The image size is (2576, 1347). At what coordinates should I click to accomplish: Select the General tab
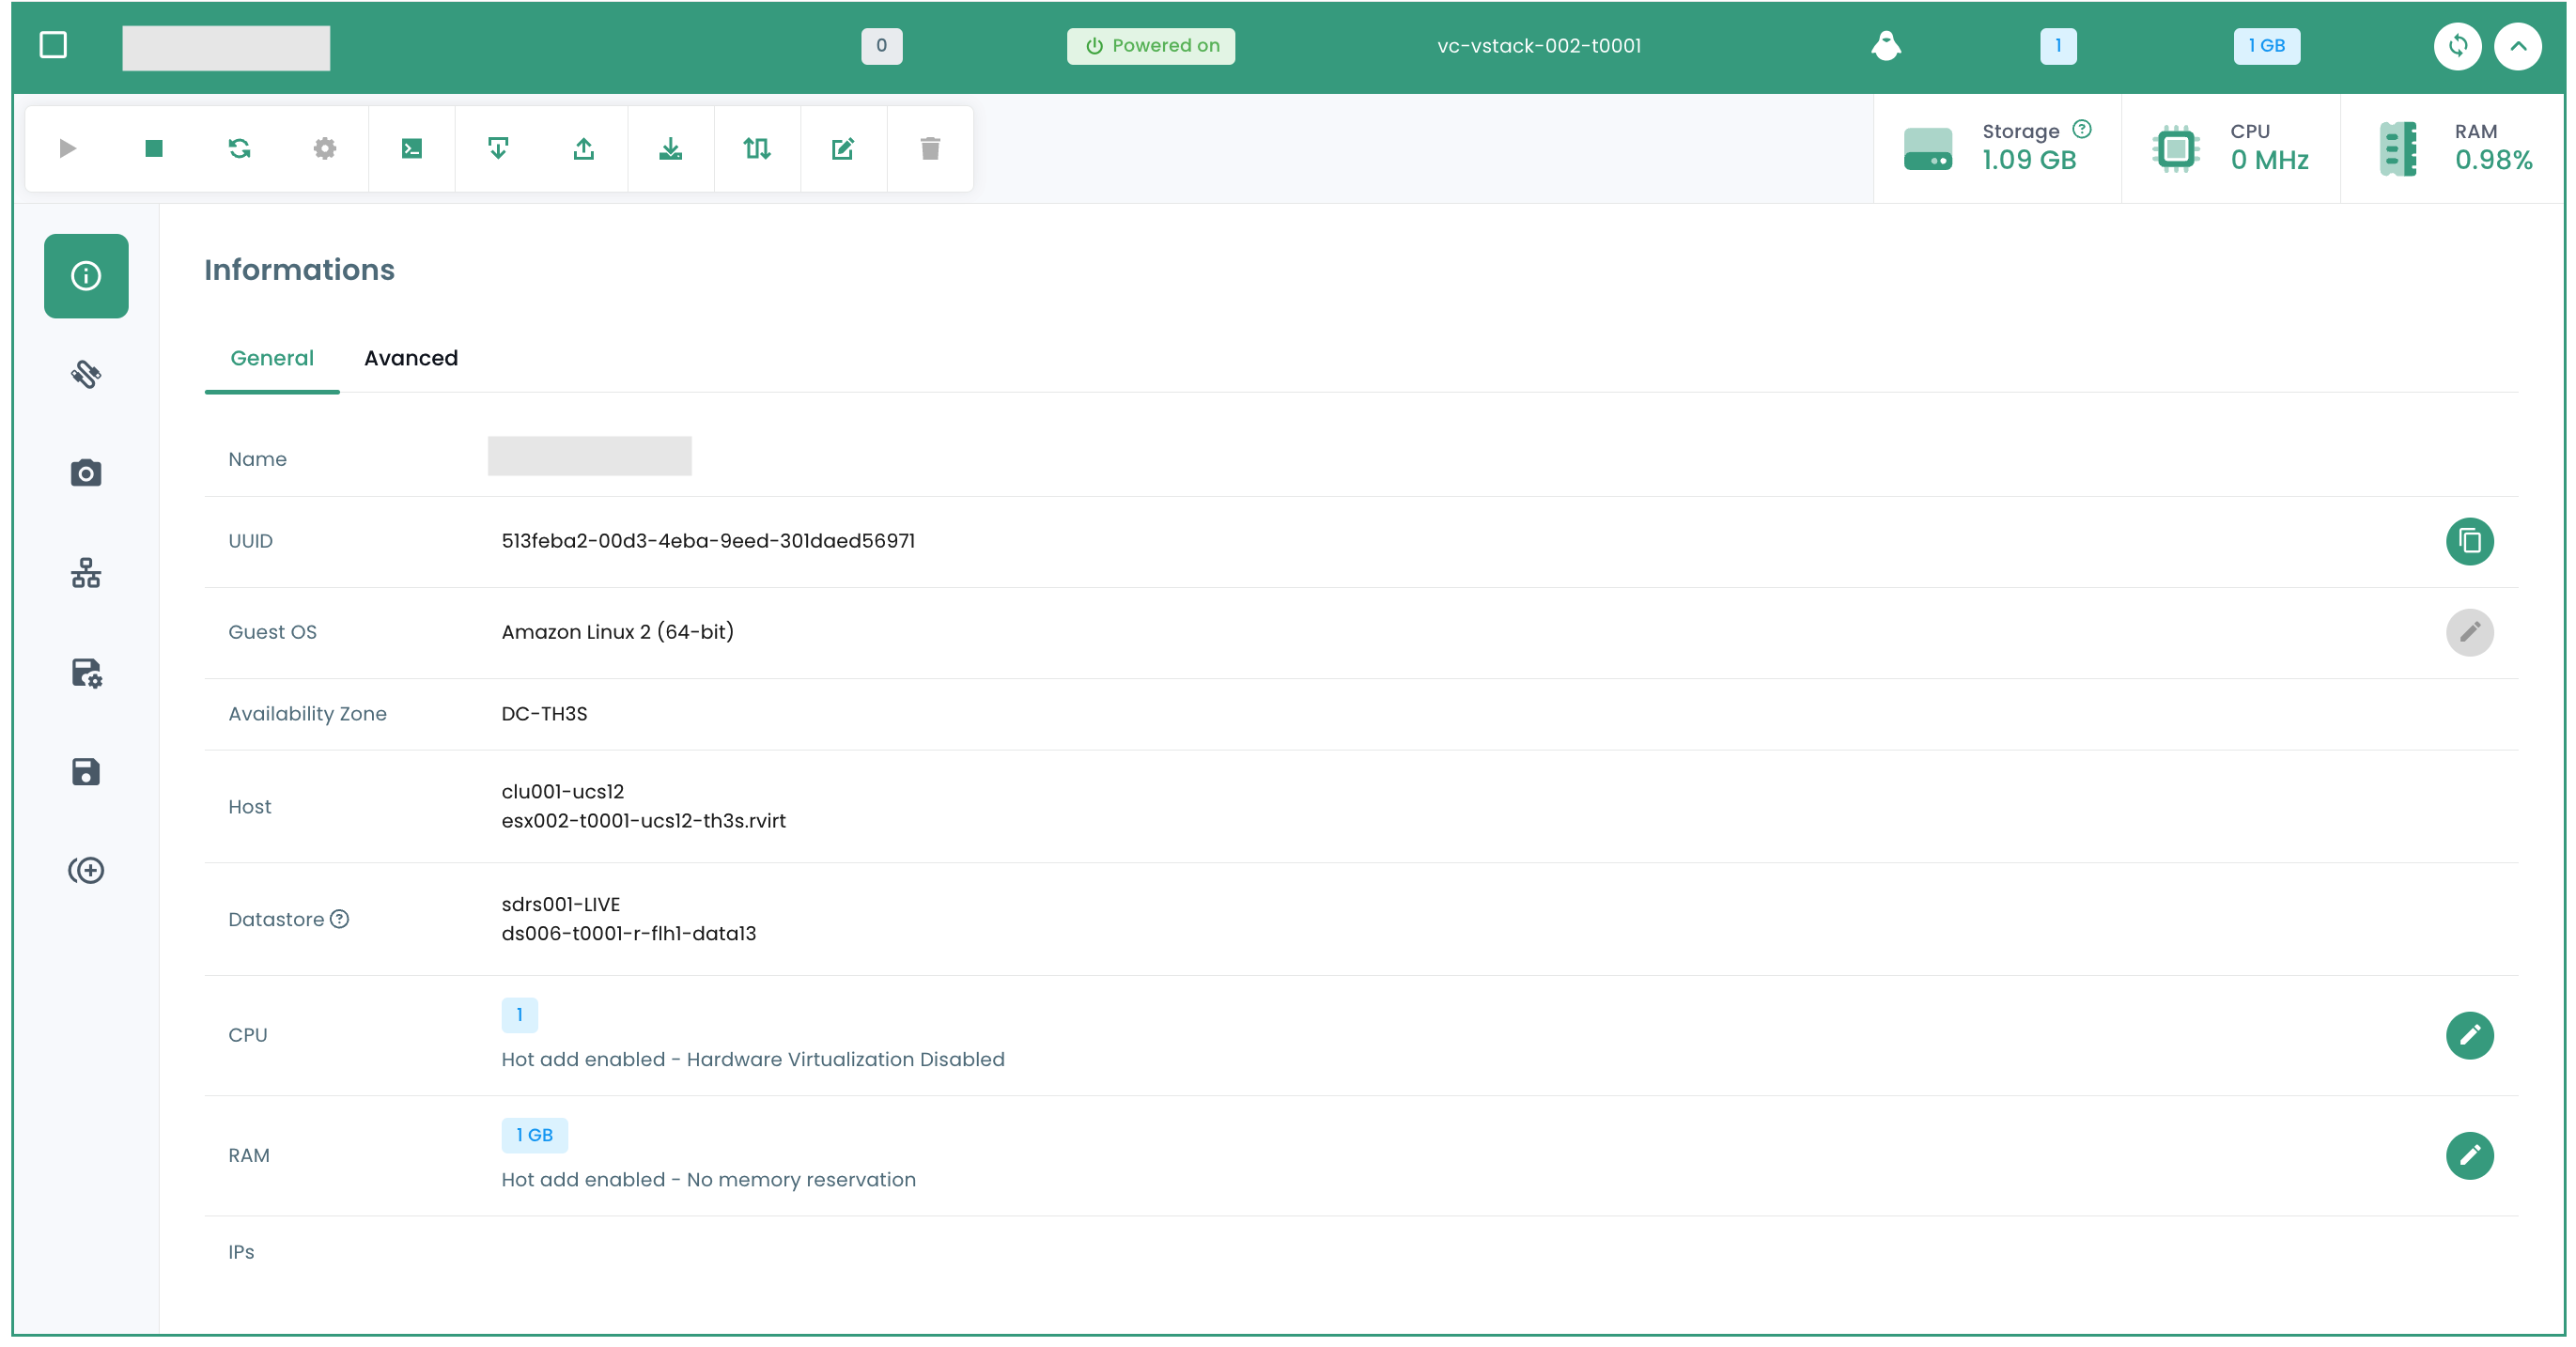tap(271, 358)
